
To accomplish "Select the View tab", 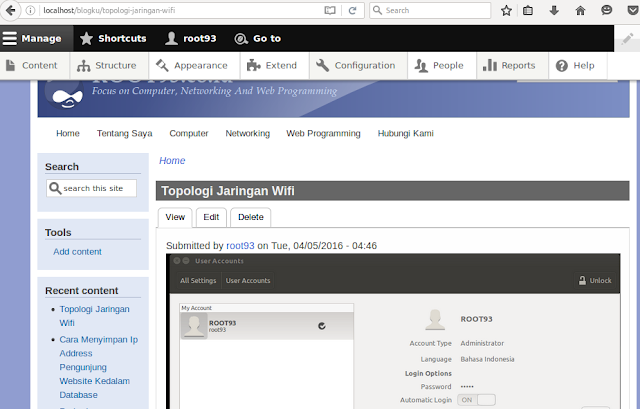I will point(175,217).
